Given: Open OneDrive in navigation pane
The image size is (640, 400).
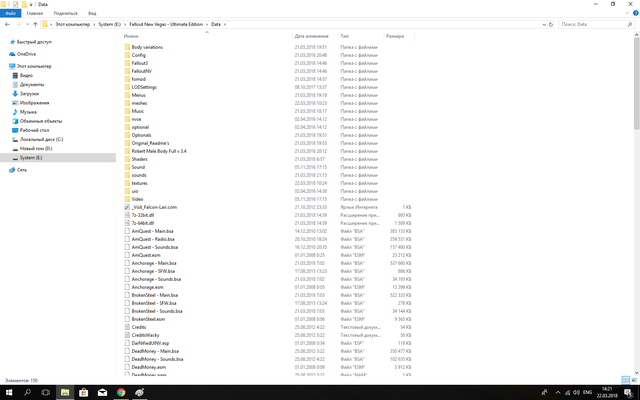Looking at the screenshot, I should (x=26, y=54).
